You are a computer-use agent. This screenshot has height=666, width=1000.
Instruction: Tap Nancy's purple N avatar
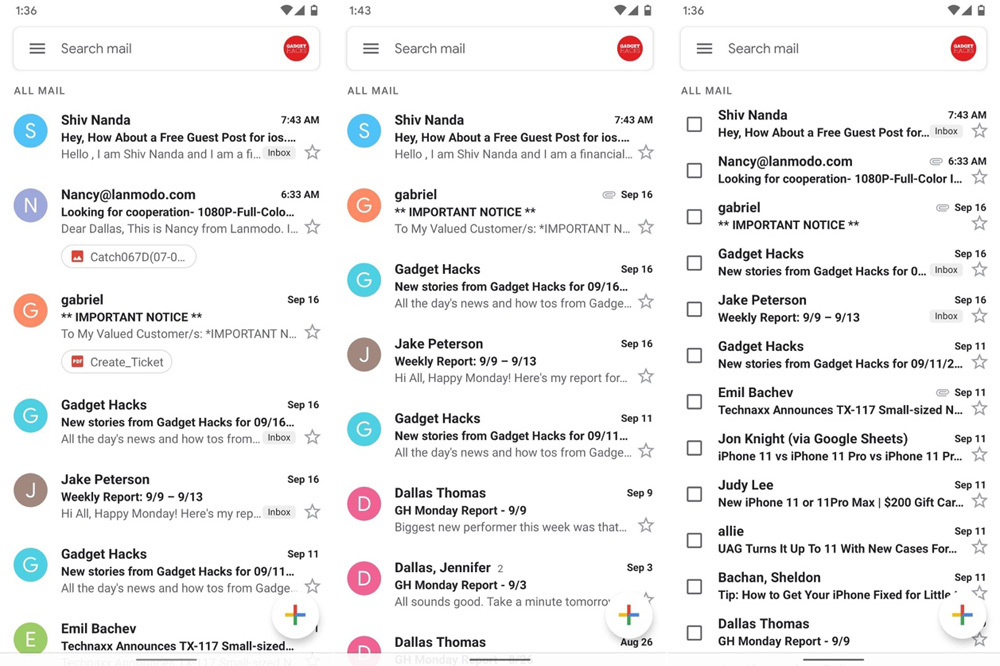point(30,204)
